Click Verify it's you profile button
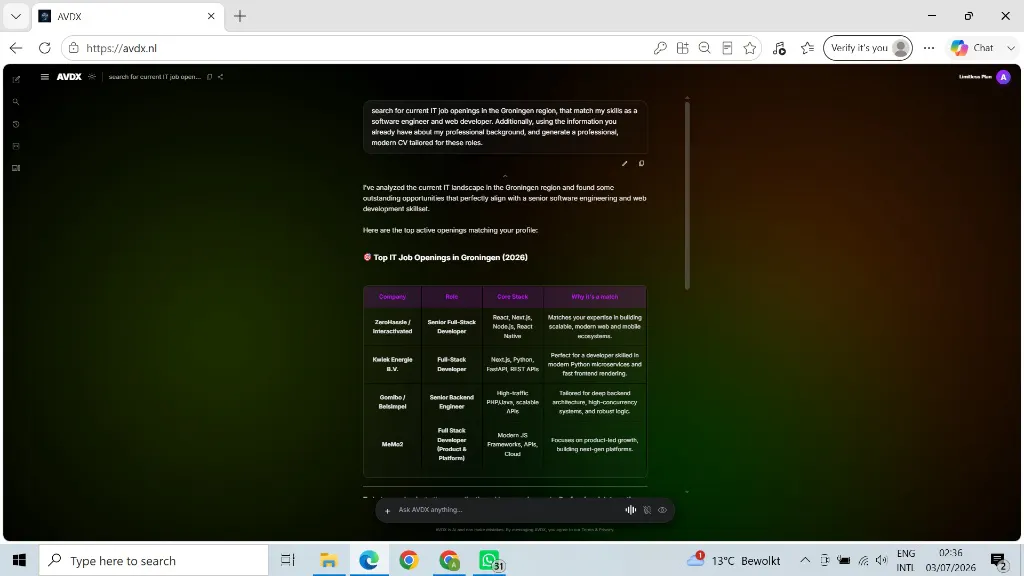Screen dimensions: 1024x576 pyautogui.click(x=867, y=48)
